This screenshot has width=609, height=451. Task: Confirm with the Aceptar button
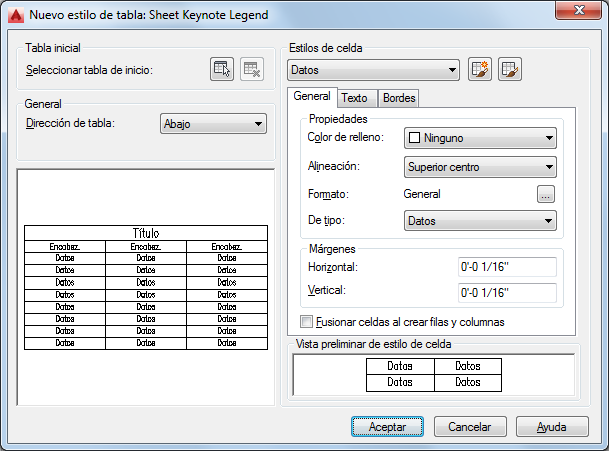pos(387,427)
